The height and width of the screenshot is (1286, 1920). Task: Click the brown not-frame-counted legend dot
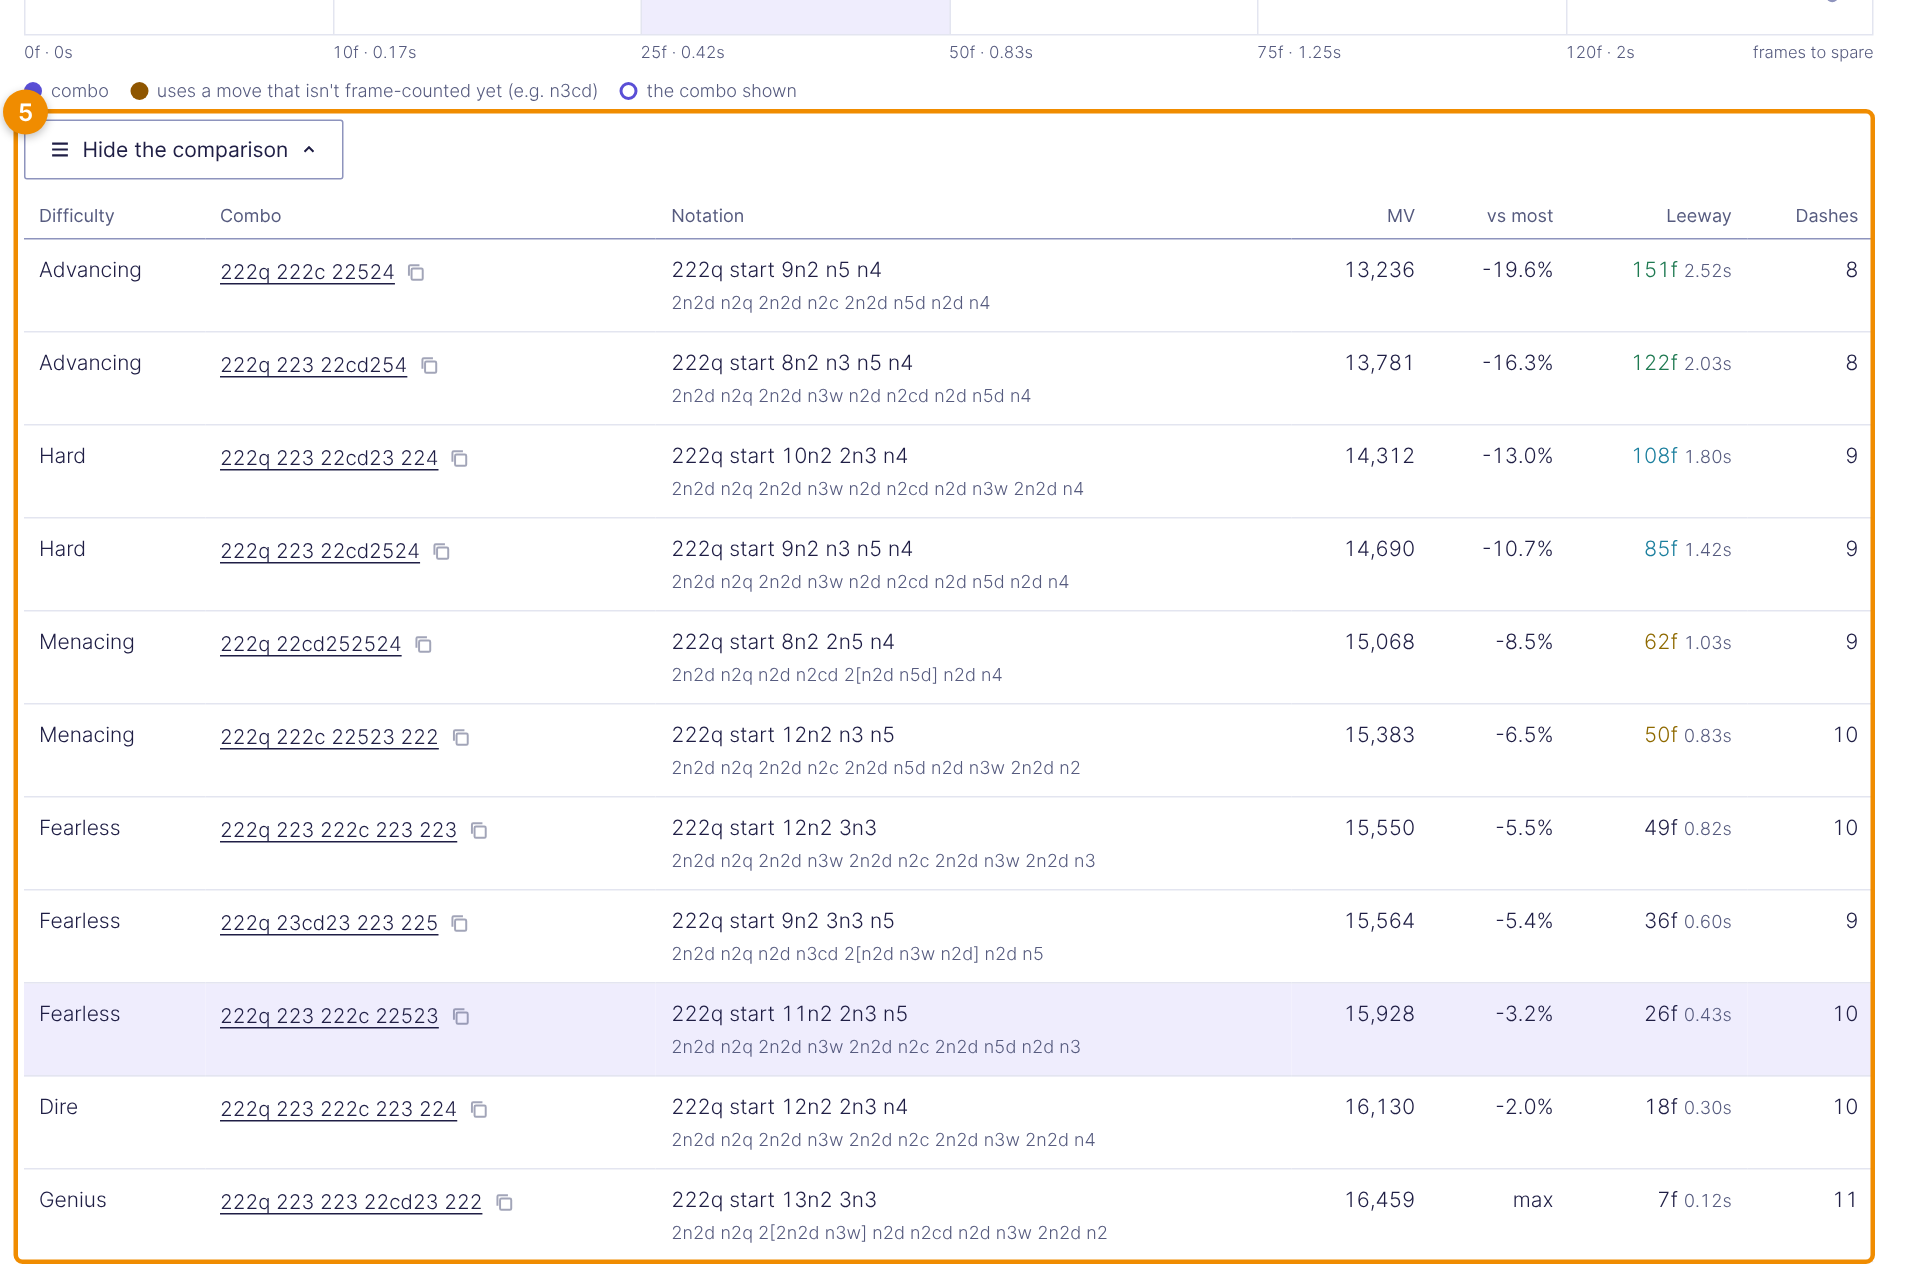(140, 91)
